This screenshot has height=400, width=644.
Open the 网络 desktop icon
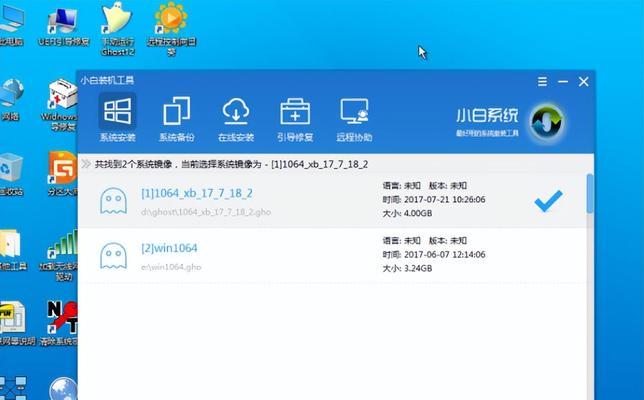[x=11, y=99]
